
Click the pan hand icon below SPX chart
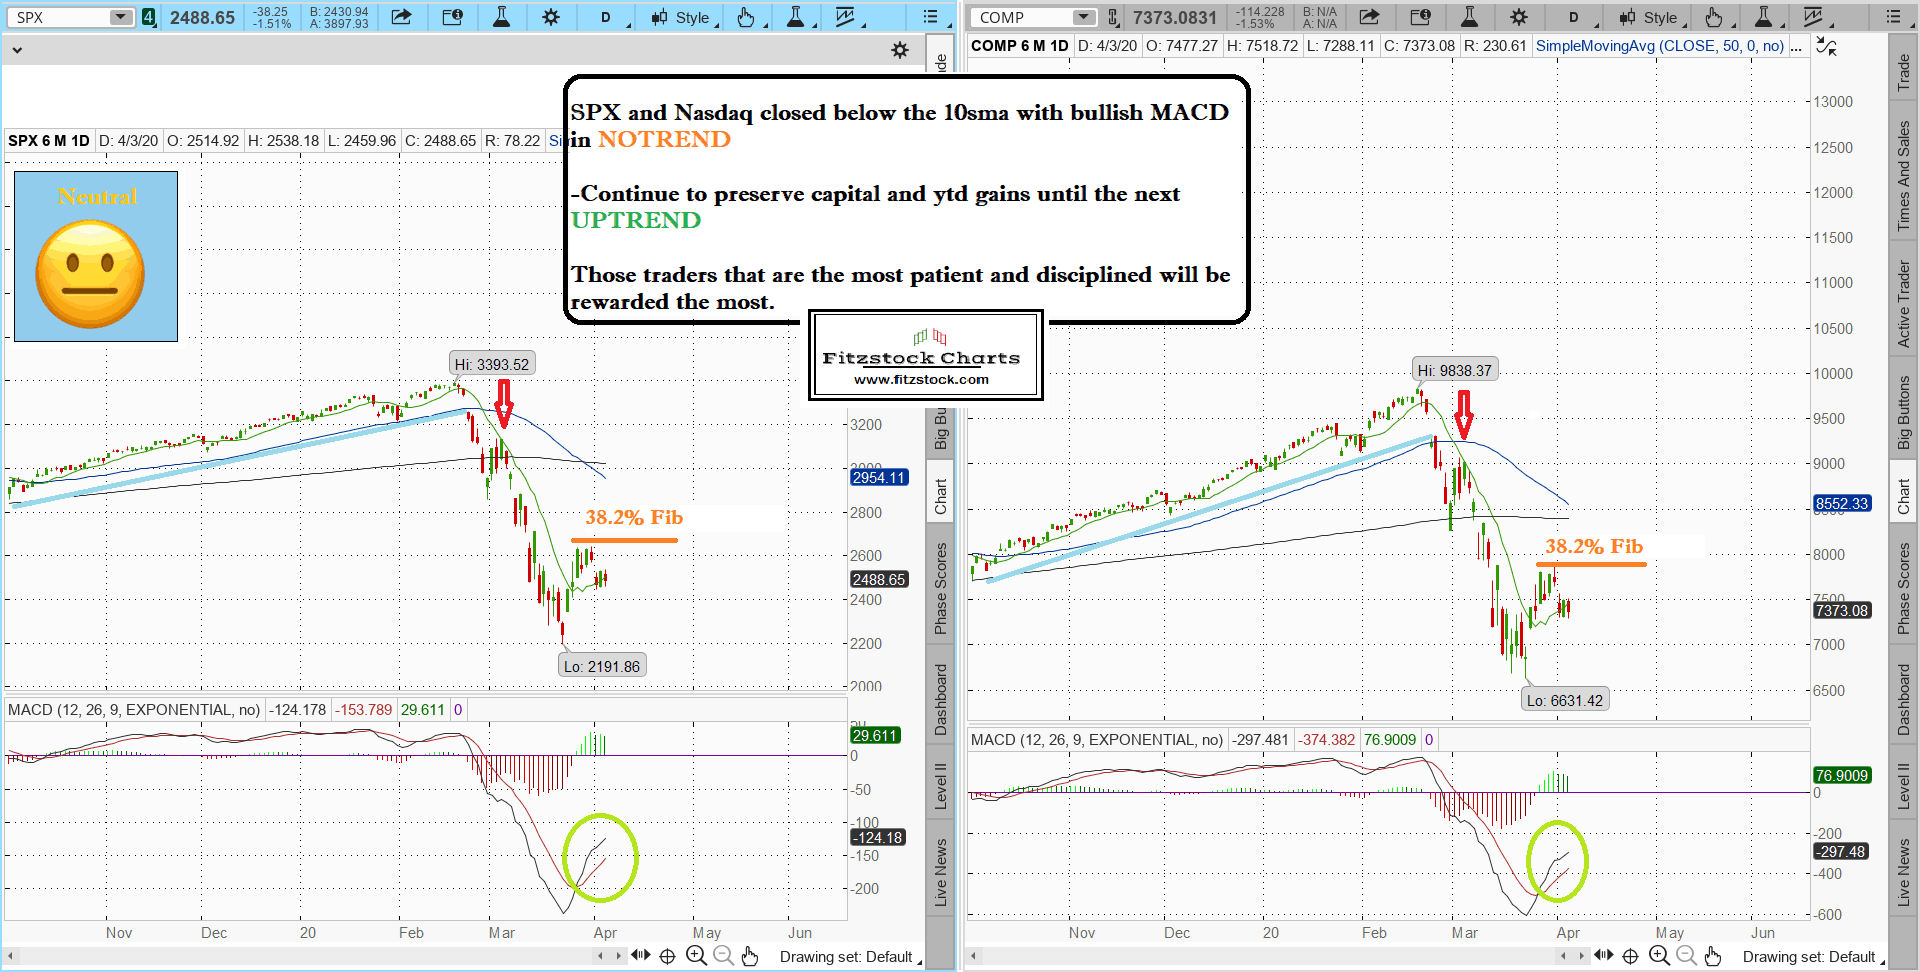coord(750,956)
